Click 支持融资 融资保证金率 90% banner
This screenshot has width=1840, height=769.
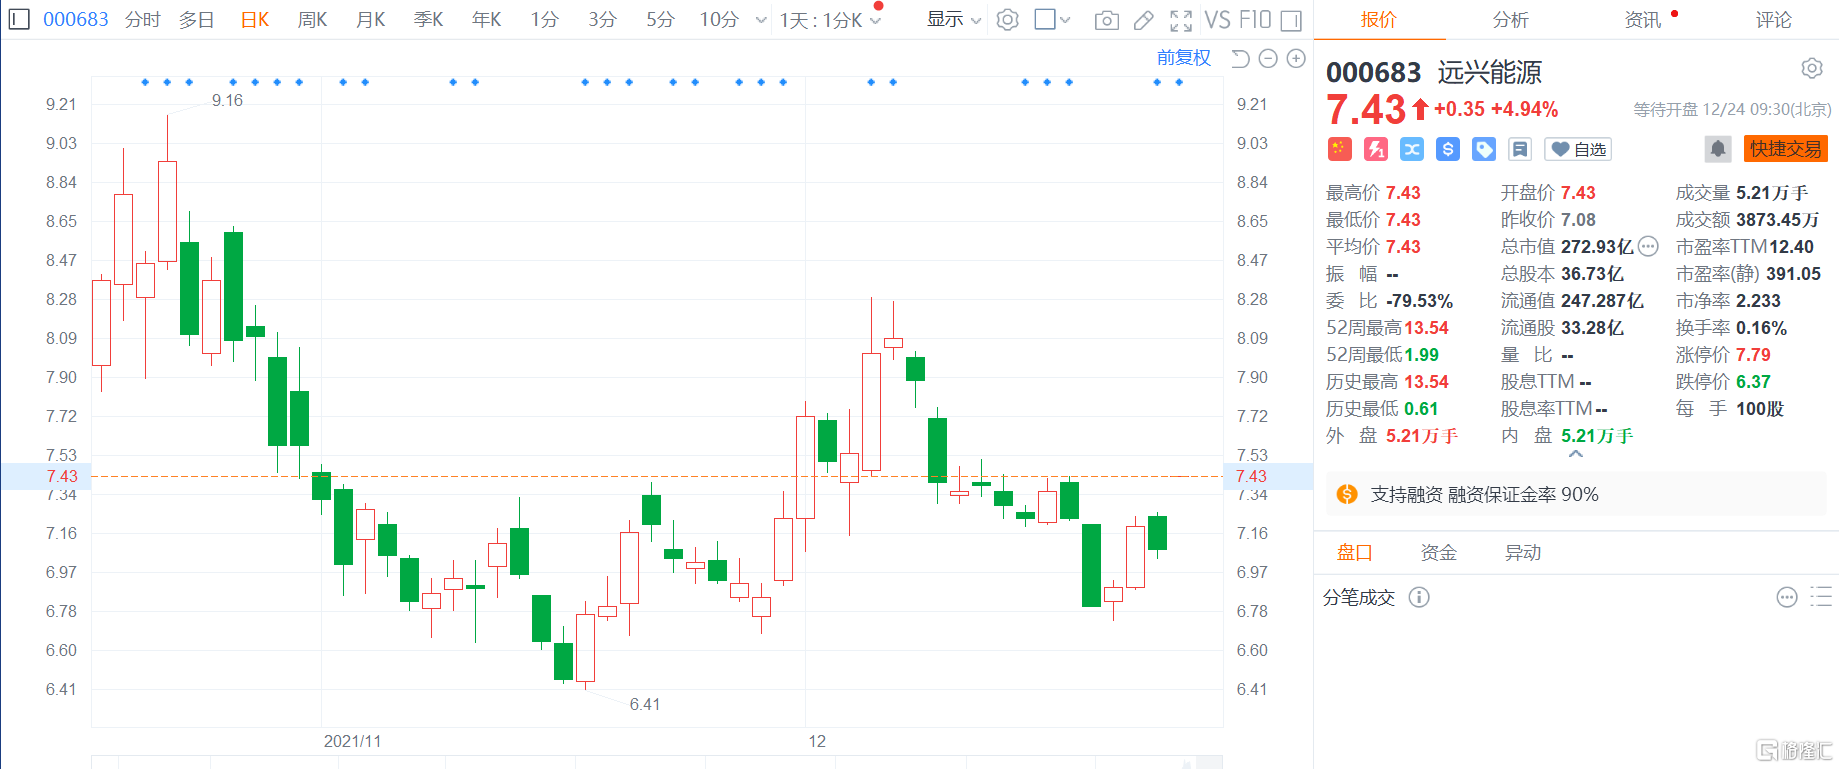(1576, 494)
